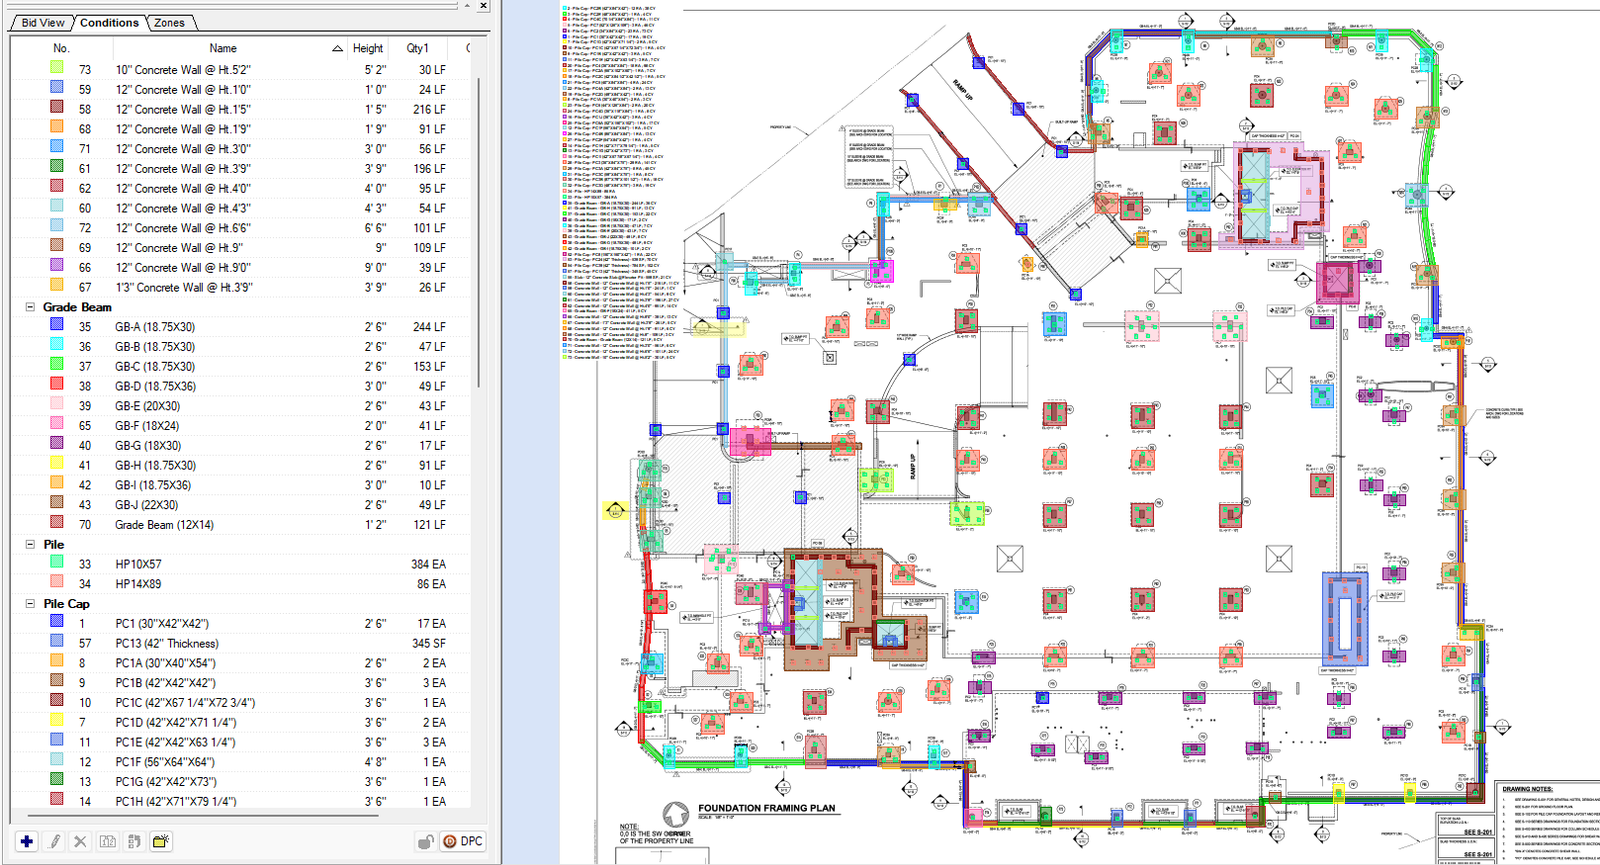Click the padlock unlock icon
Screen dimensions: 1600x865
pos(425,842)
